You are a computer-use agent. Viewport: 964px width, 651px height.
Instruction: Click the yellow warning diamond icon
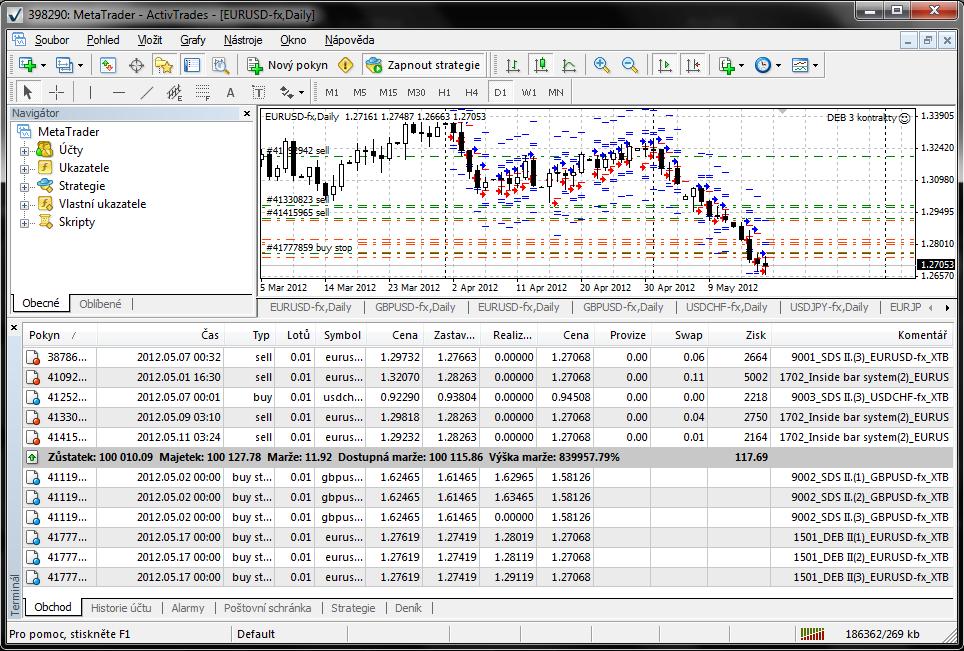point(346,65)
